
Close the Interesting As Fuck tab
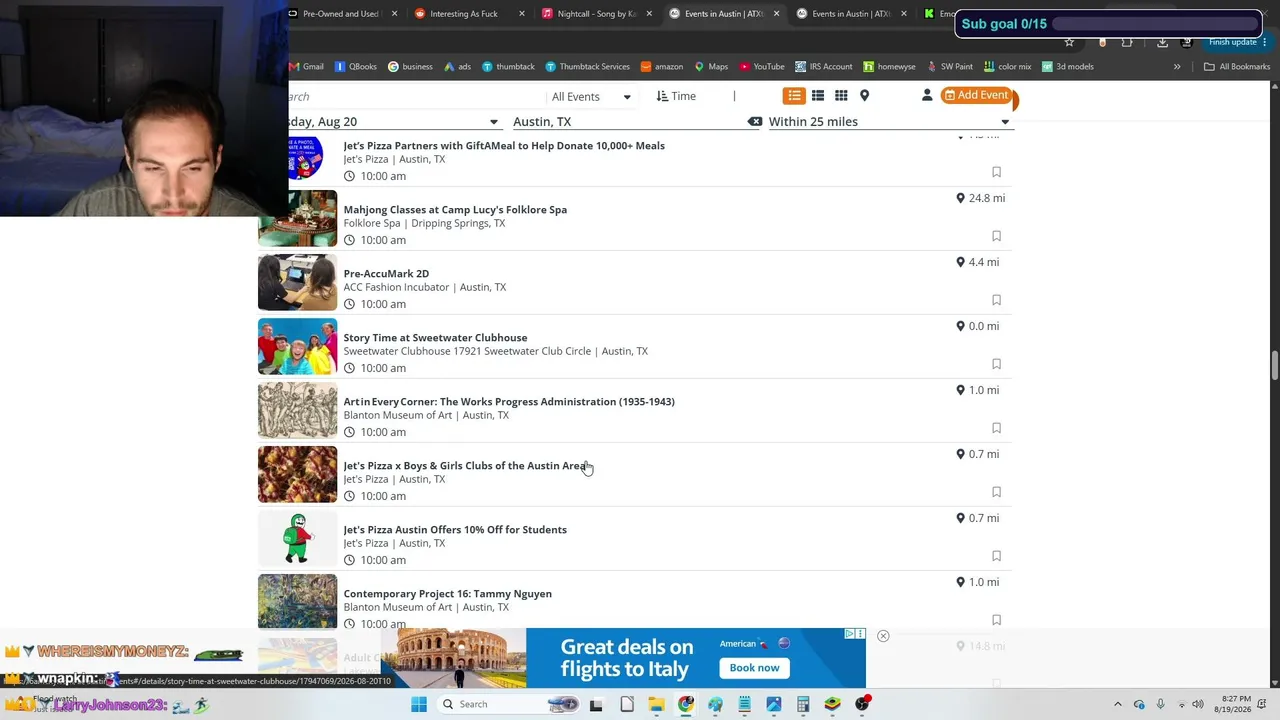click(522, 14)
